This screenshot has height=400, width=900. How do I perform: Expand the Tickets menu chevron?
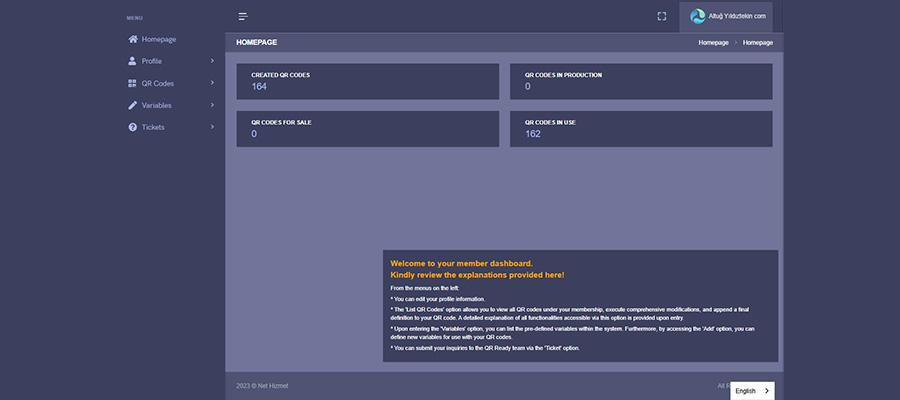(x=212, y=127)
